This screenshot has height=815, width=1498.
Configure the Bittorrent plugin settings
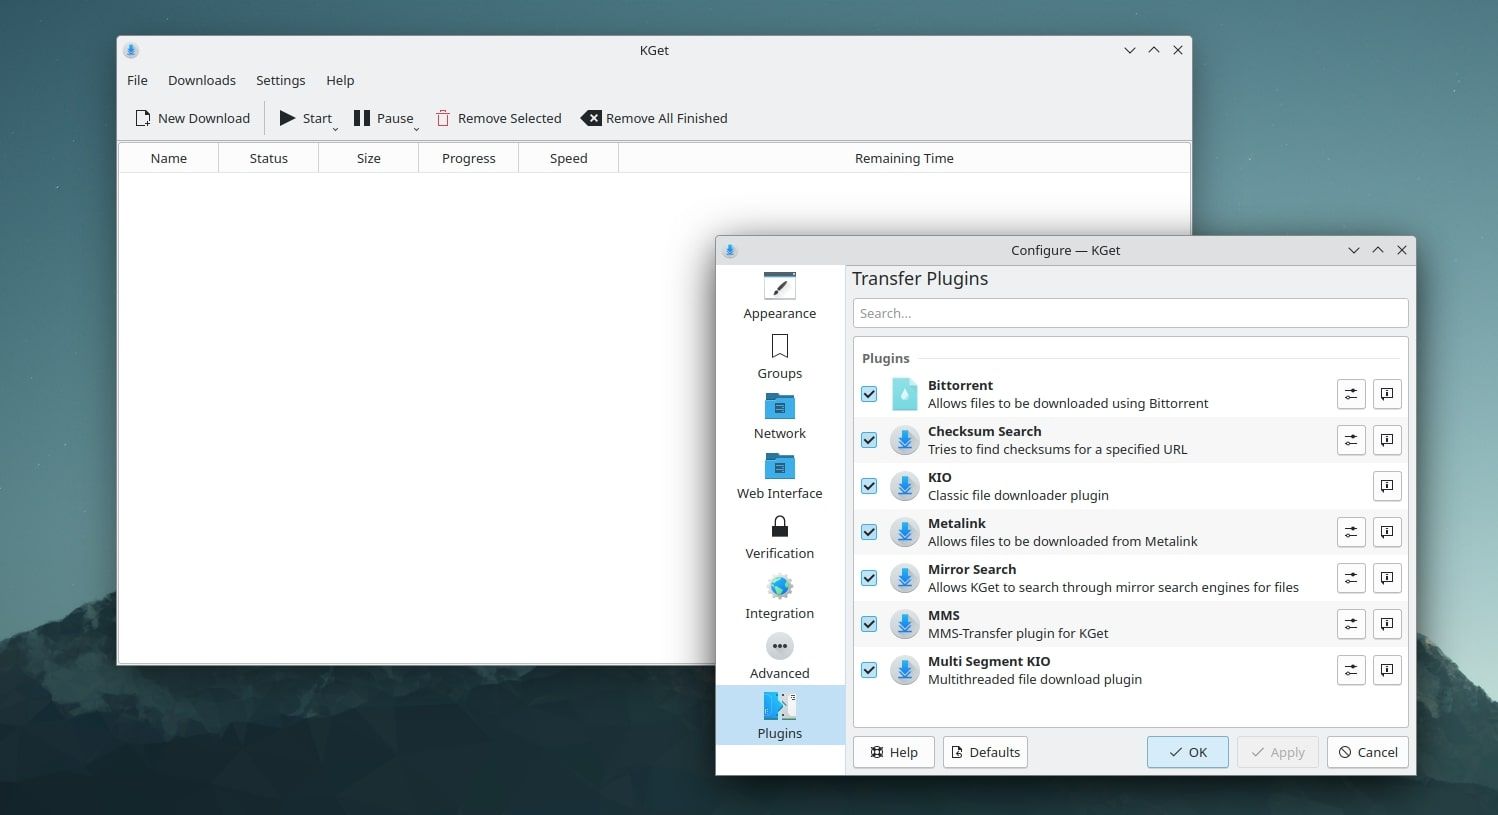pos(1350,394)
